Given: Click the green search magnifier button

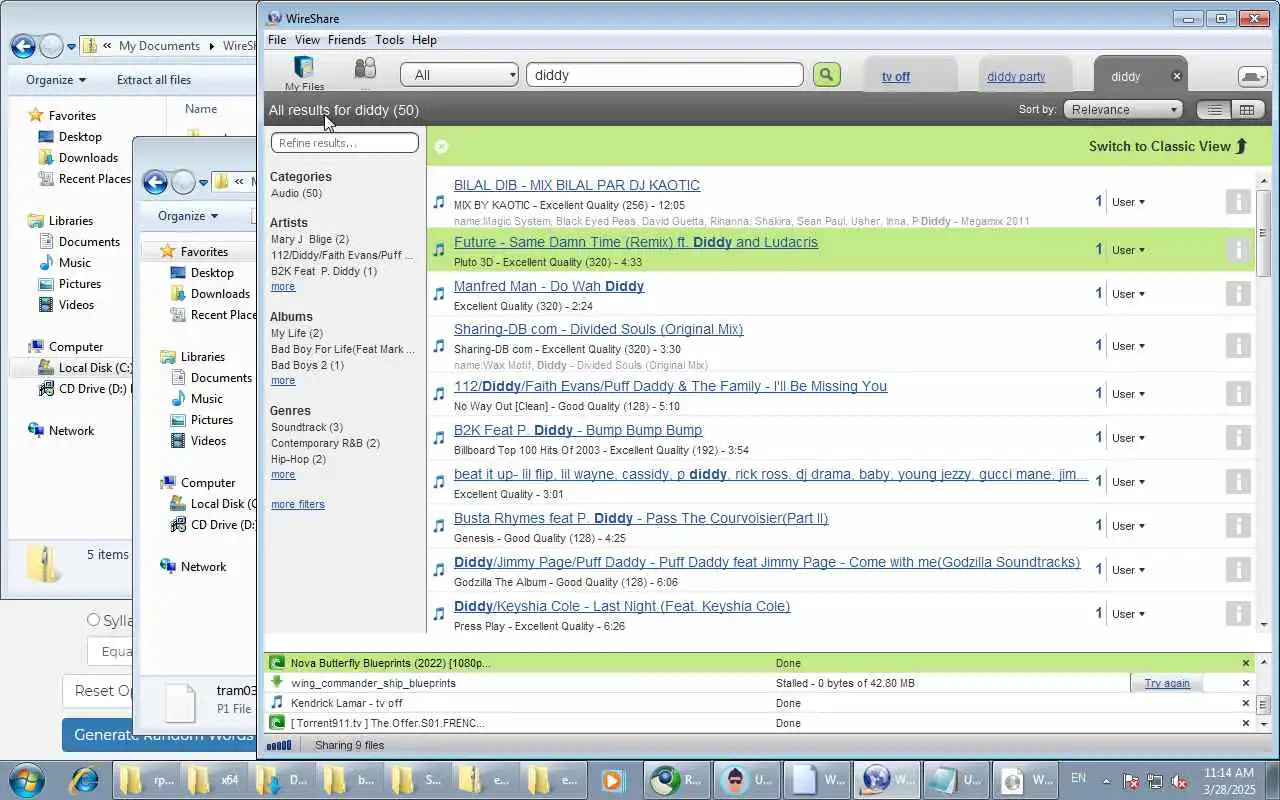Looking at the screenshot, I should tap(826, 75).
